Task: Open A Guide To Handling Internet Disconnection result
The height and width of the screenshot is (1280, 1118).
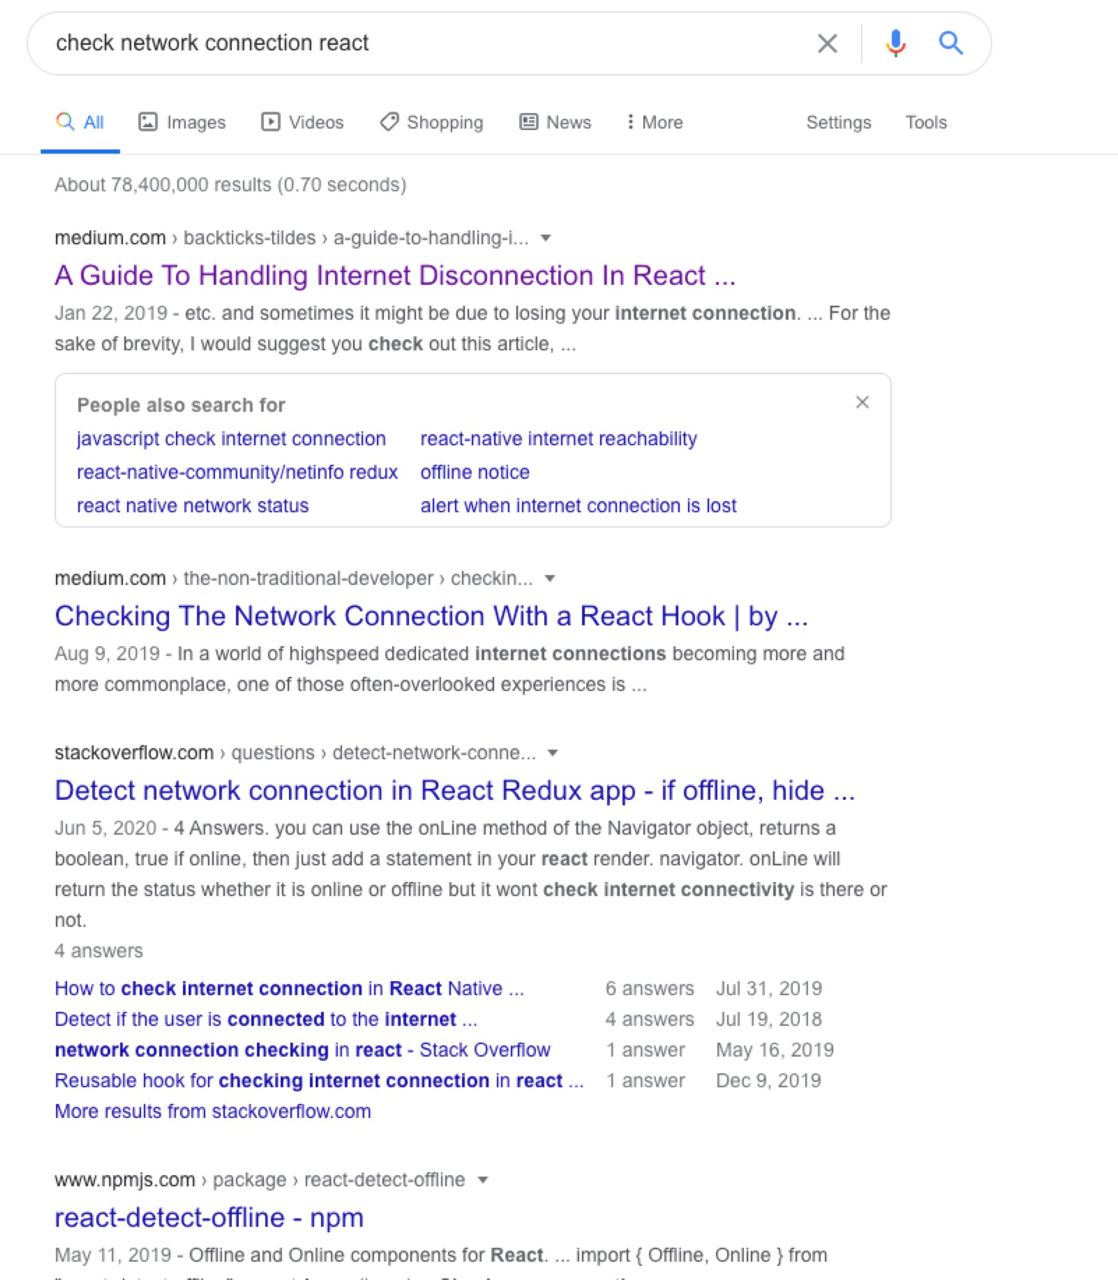Action: 395,275
